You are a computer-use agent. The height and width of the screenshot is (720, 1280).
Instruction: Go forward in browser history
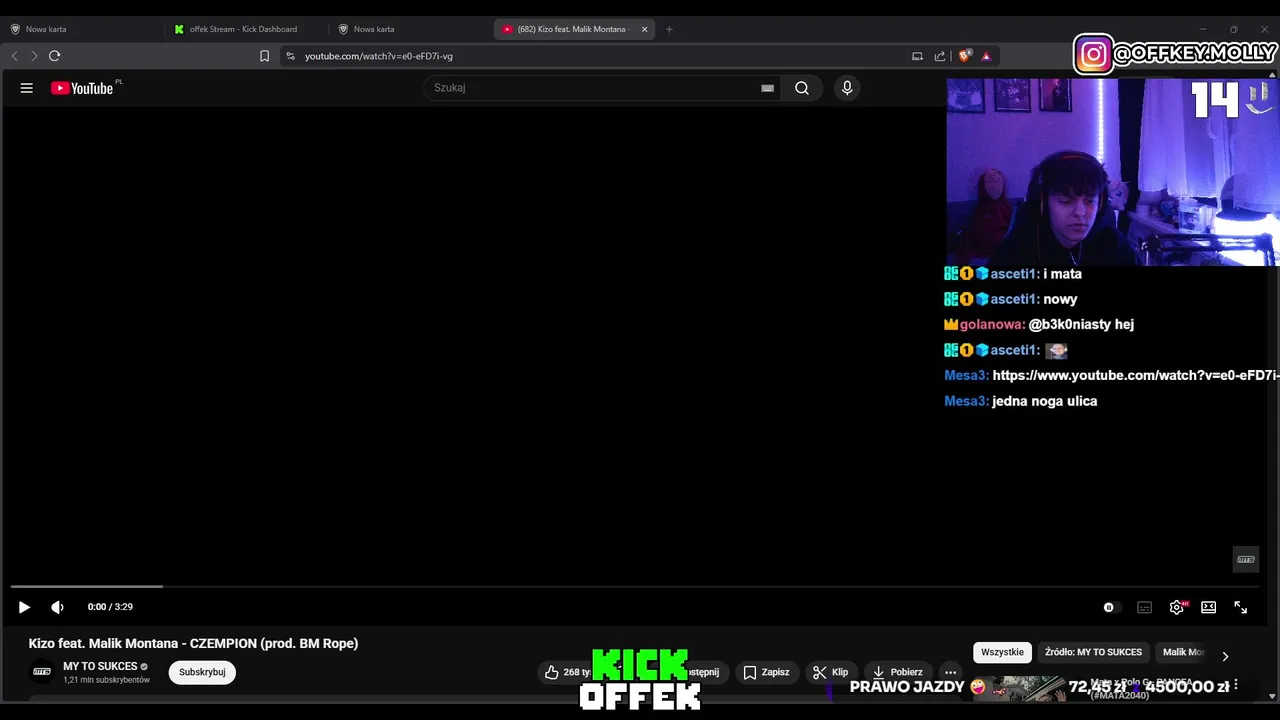[34, 56]
